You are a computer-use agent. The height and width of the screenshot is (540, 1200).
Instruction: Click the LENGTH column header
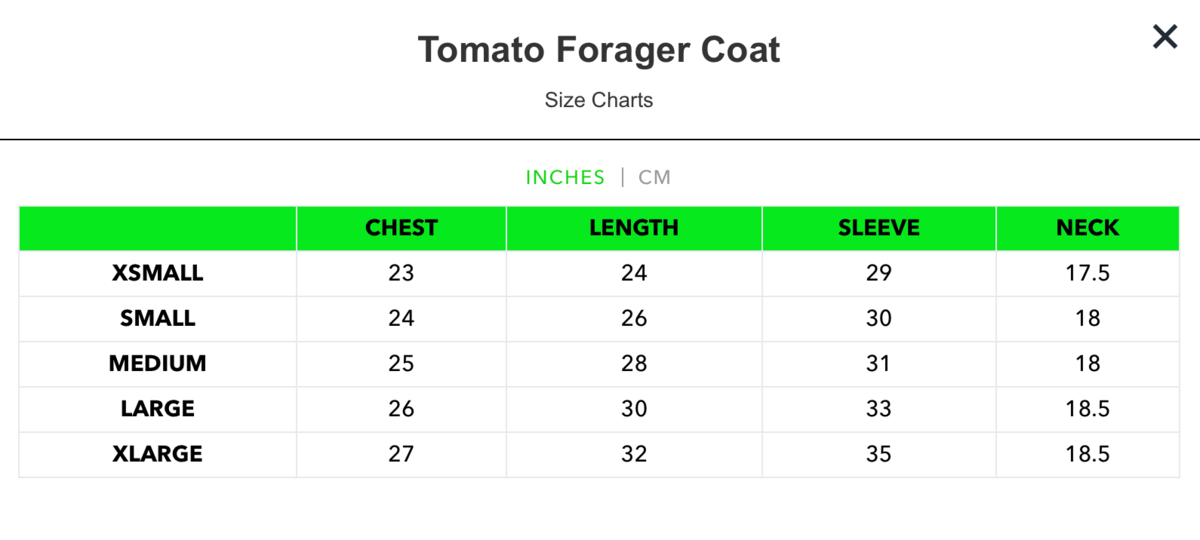(634, 228)
